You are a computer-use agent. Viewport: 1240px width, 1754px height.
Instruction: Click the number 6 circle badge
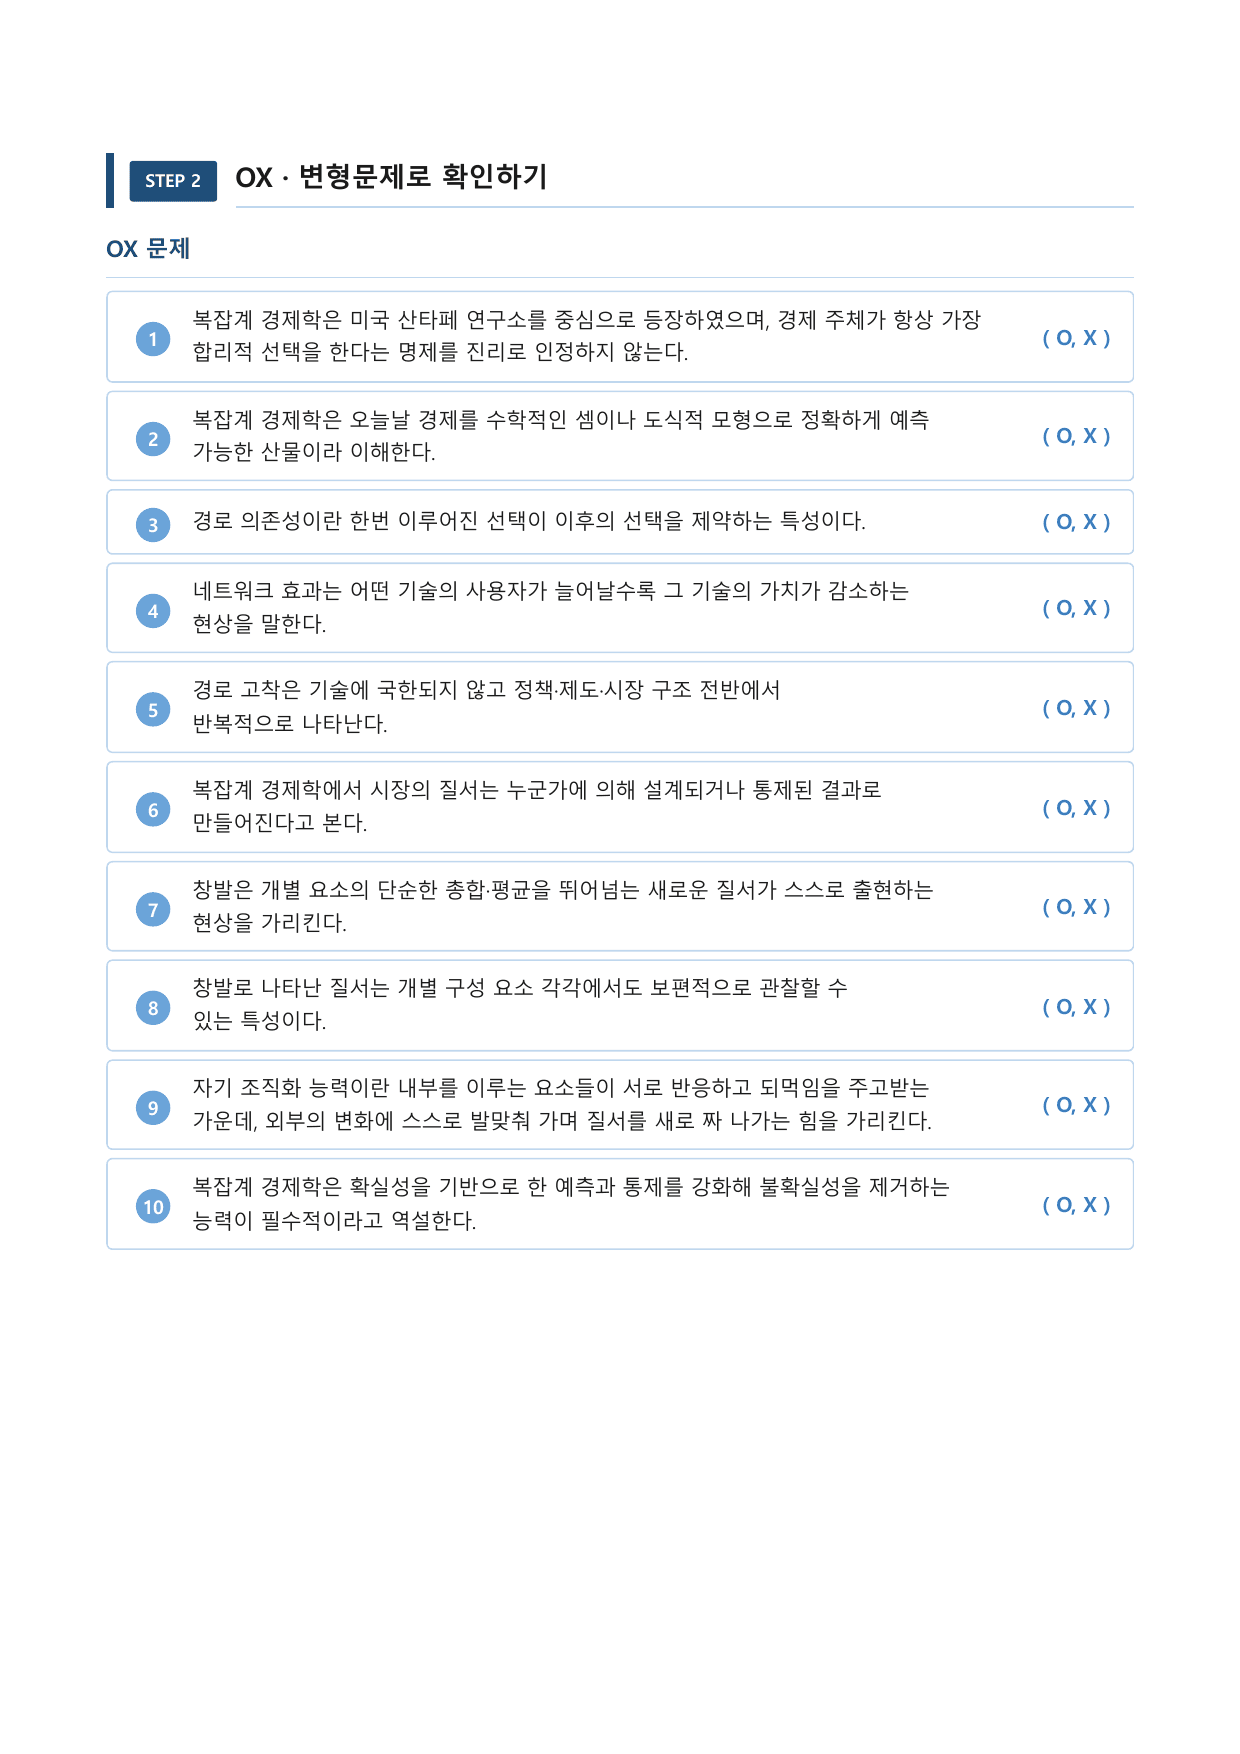[x=153, y=810]
